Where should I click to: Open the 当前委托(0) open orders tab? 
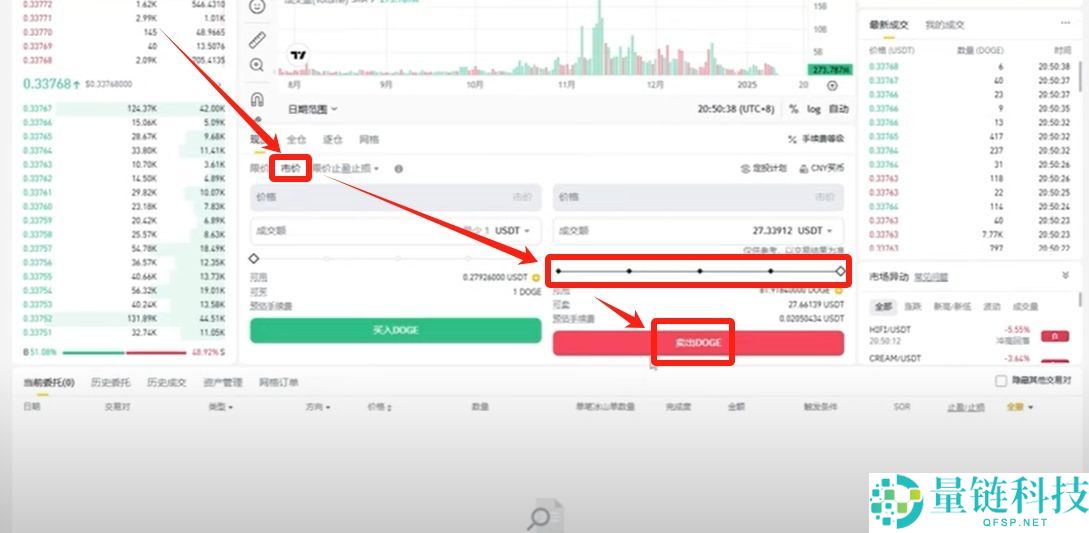pyautogui.click(x=49, y=382)
